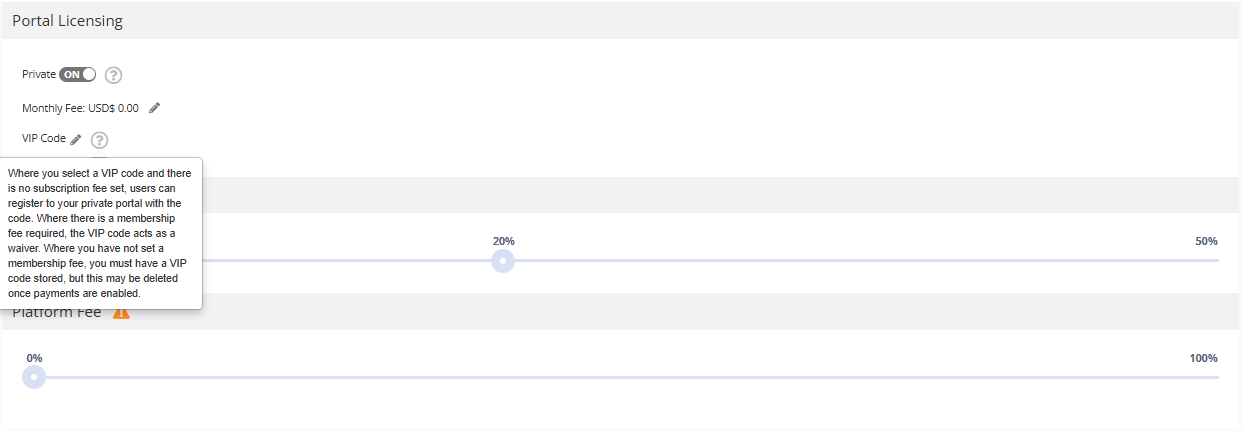Click the VIP Code pencil edit icon

coord(76,140)
